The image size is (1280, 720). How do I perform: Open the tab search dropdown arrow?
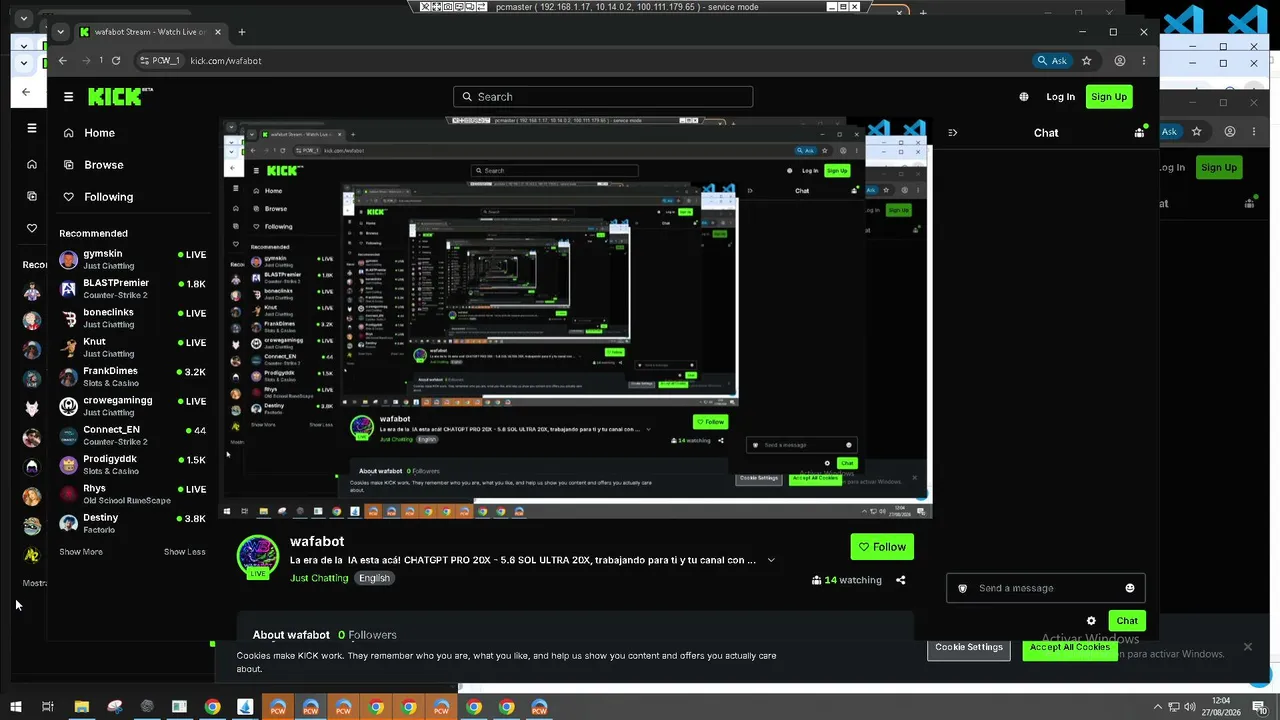60,32
